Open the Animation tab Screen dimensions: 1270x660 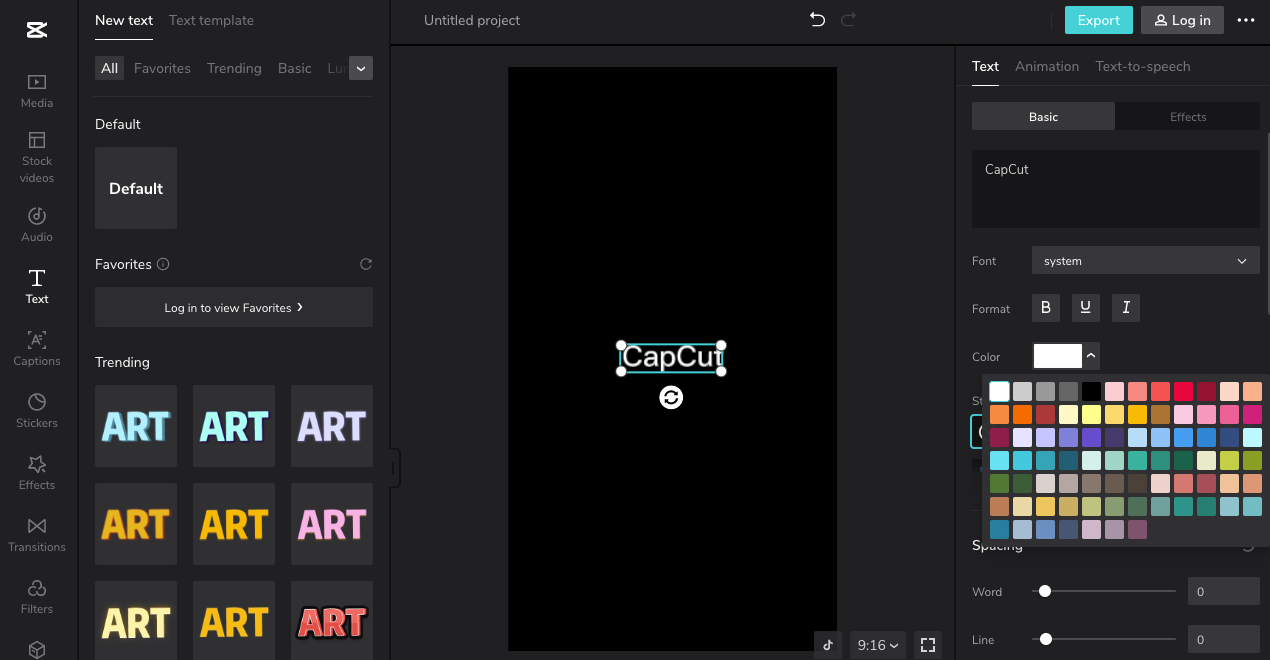tap(1047, 66)
